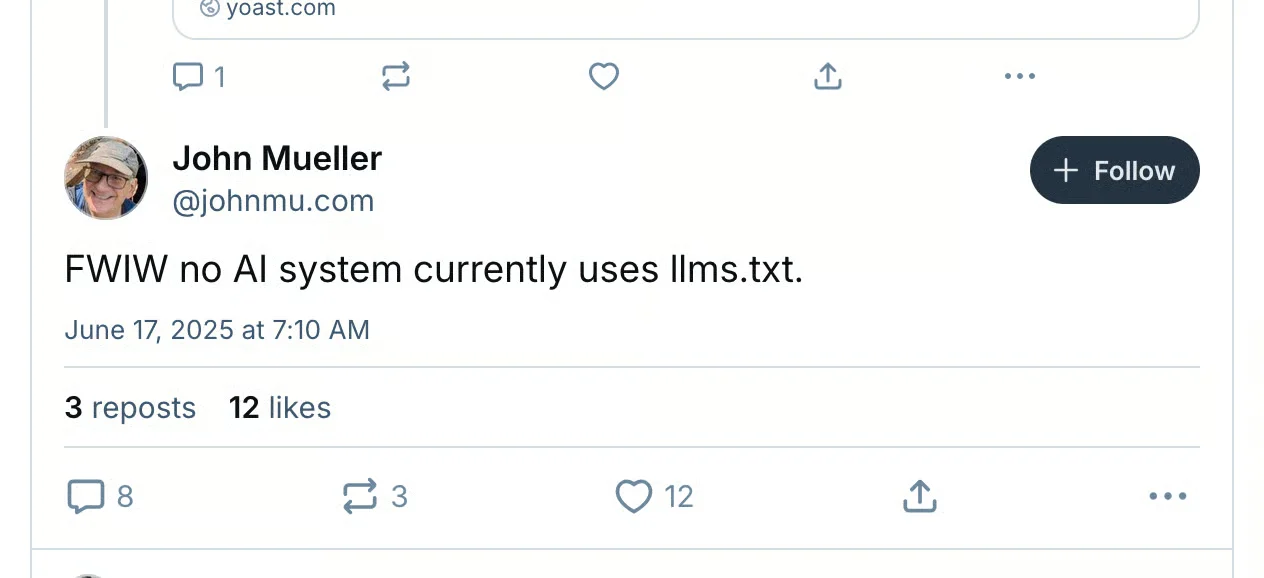Reply to John Mueller's post
The height and width of the screenshot is (578, 1264).
[x=88, y=496]
